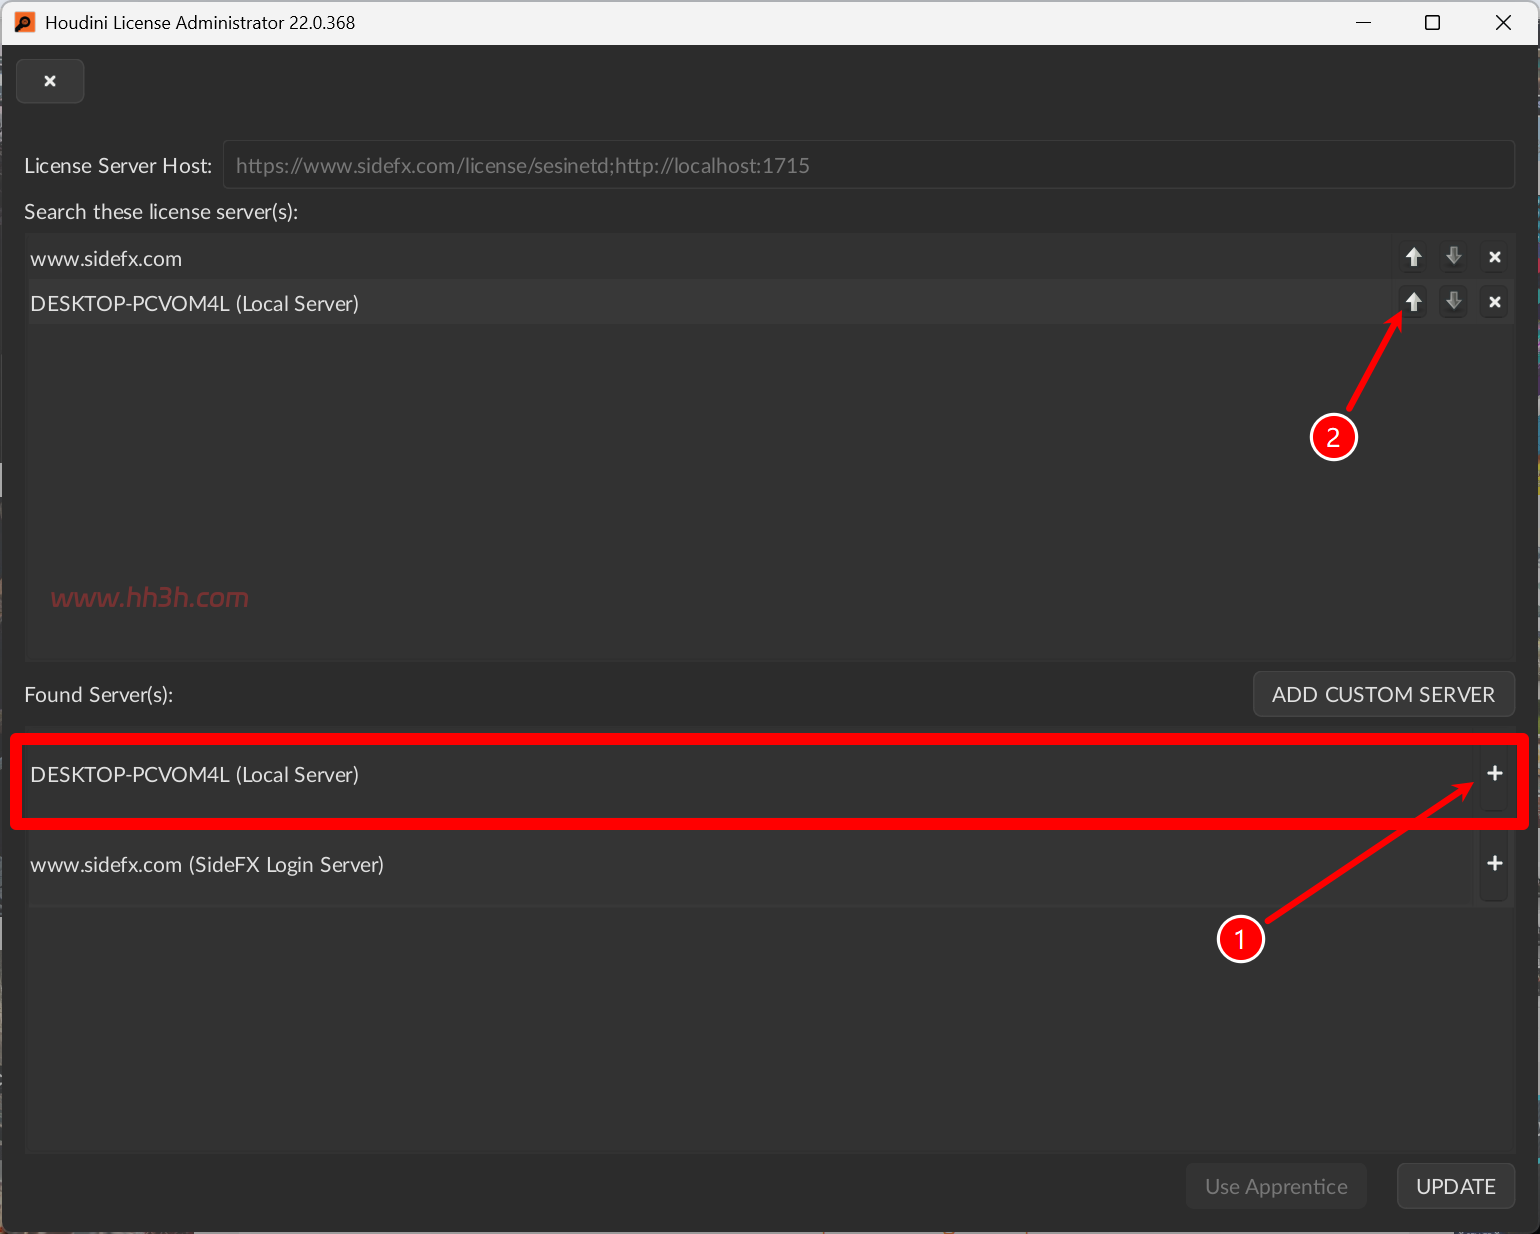Viewport: 1540px width, 1234px height.
Task: Move www.sidefx.com down in search list
Action: [1454, 257]
